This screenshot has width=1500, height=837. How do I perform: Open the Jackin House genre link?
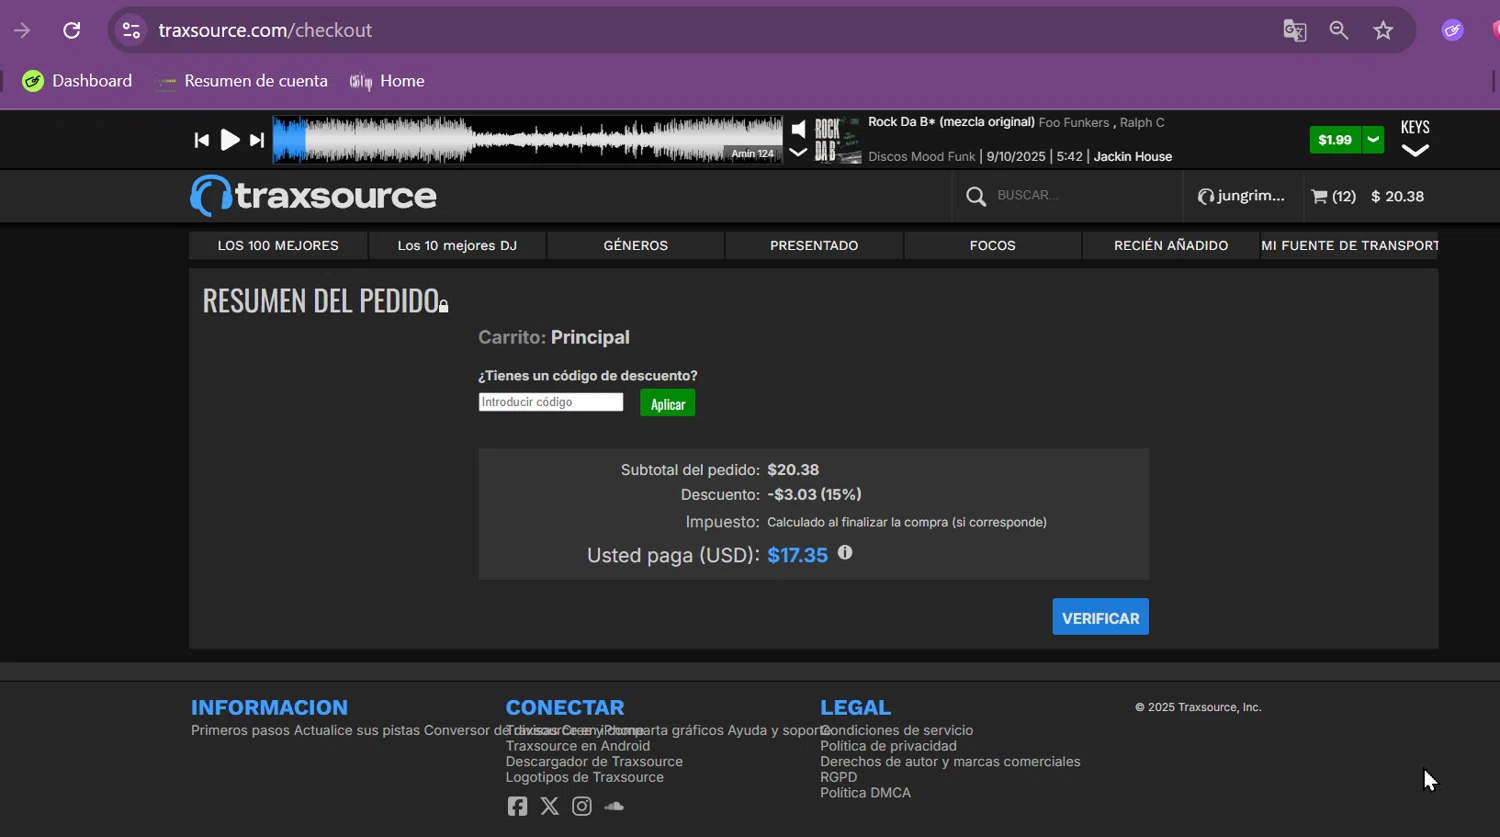click(1133, 157)
